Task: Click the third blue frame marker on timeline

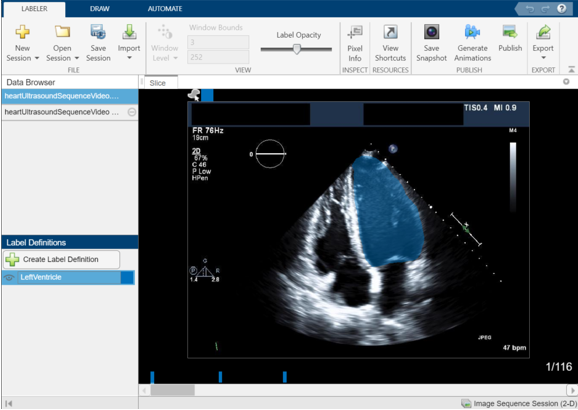Action: (285, 377)
